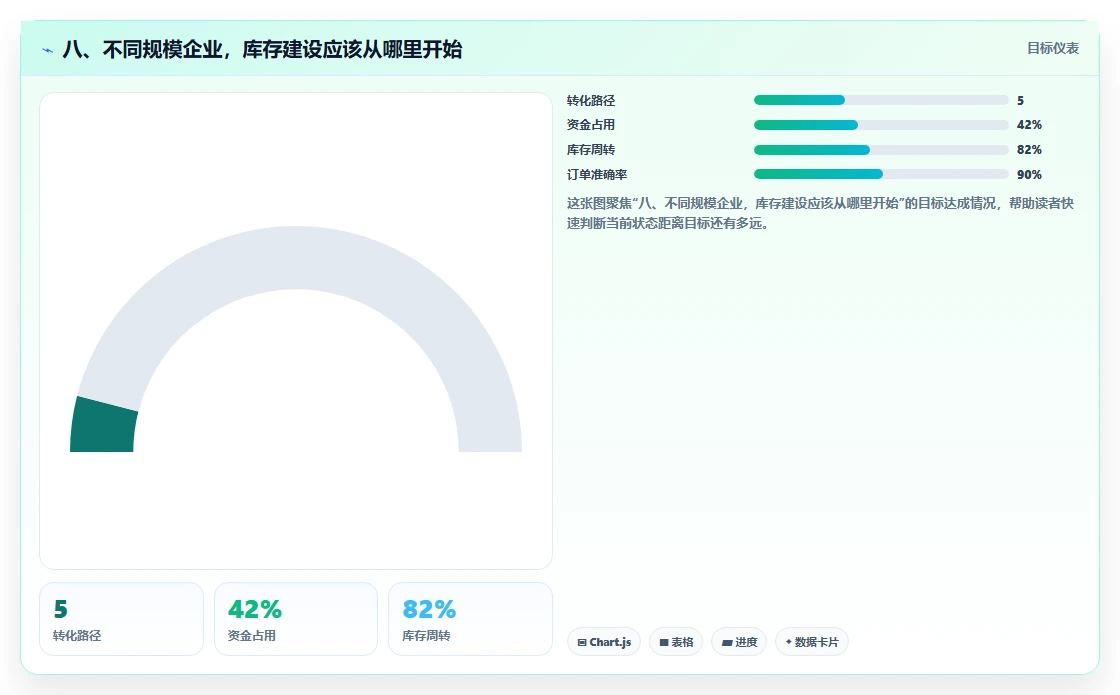Click the lightning icon beside the title
This screenshot has width=1120, height=695.
pyautogui.click(x=48, y=50)
